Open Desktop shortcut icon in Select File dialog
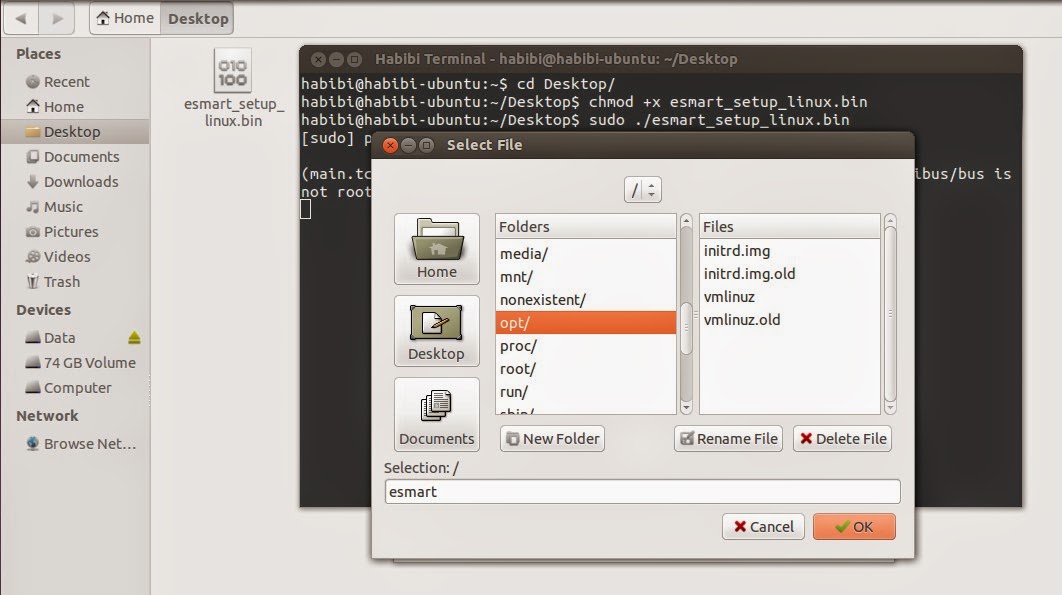Image resolution: width=1062 pixels, height=595 pixels. (437, 331)
